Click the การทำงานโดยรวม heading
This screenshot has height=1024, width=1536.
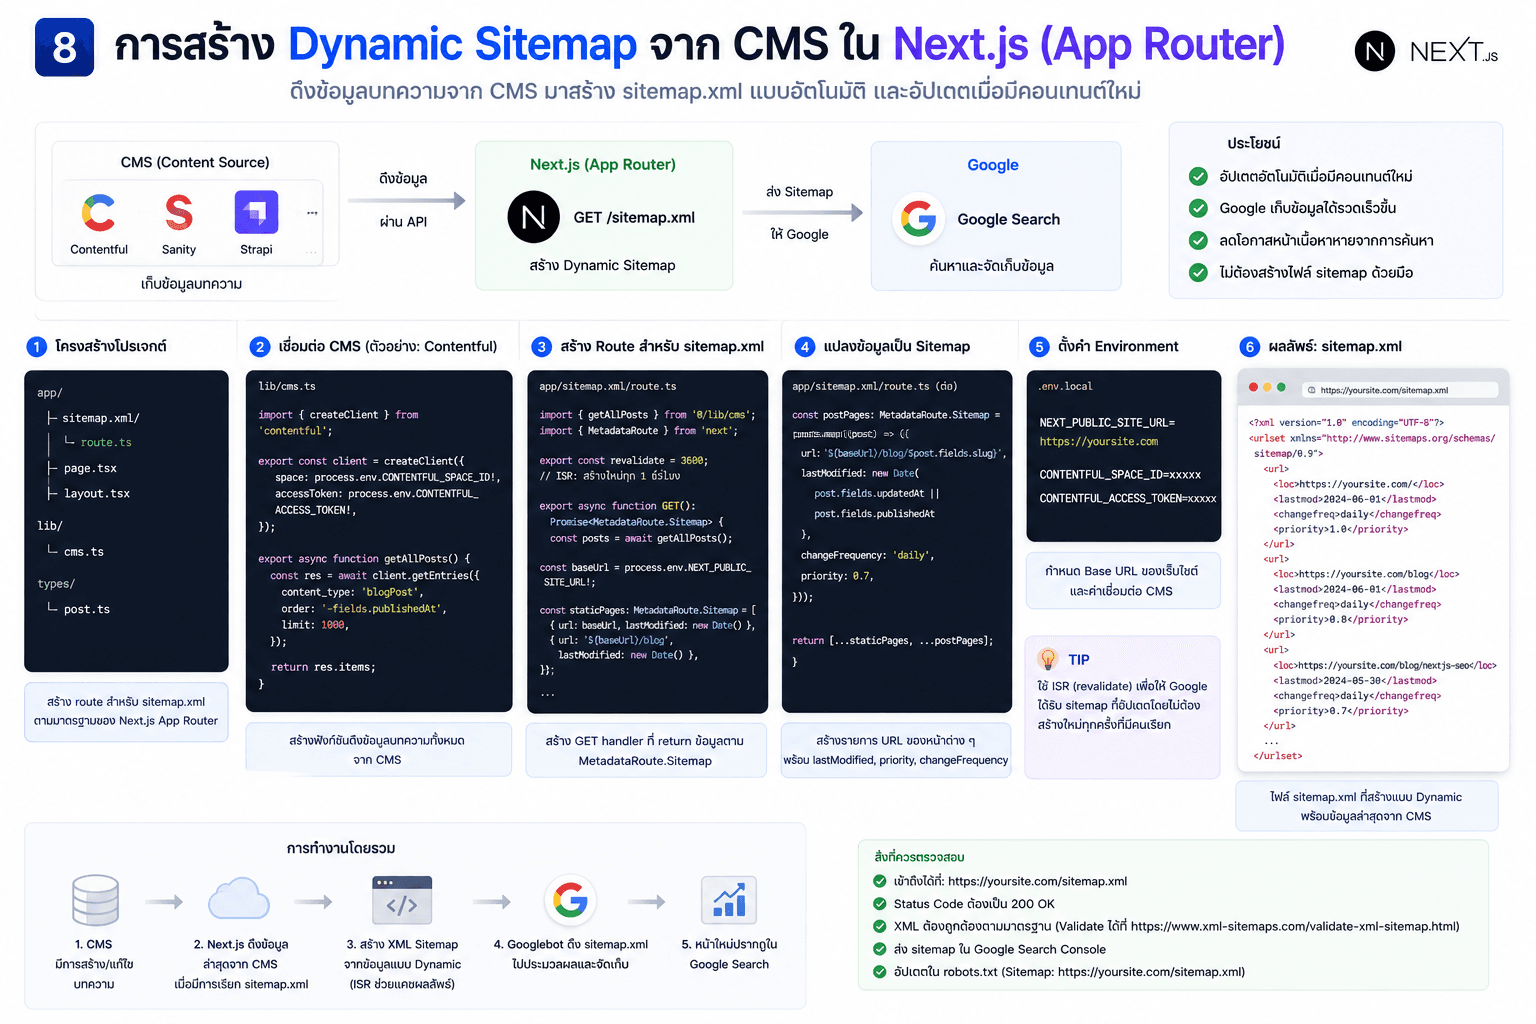341,848
